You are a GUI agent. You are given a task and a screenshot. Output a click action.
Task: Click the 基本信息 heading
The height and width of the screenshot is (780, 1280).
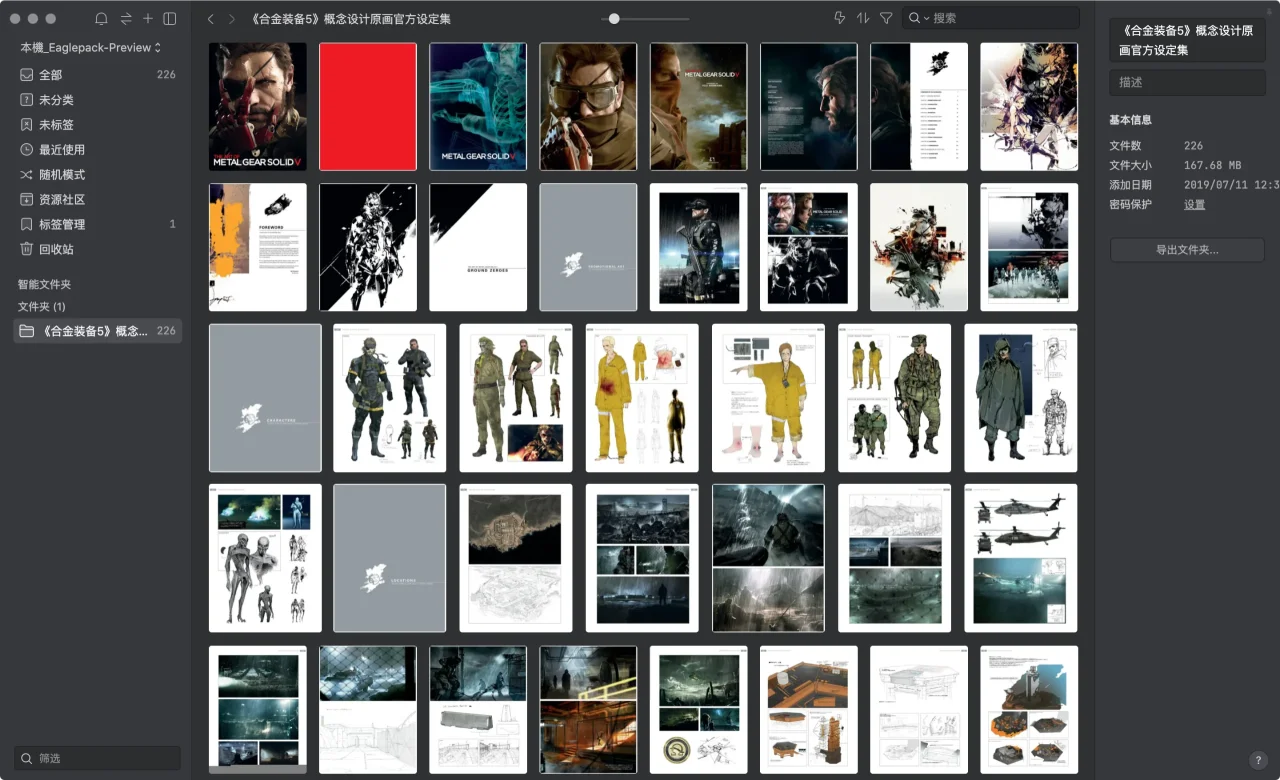(x=1130, y=120)
